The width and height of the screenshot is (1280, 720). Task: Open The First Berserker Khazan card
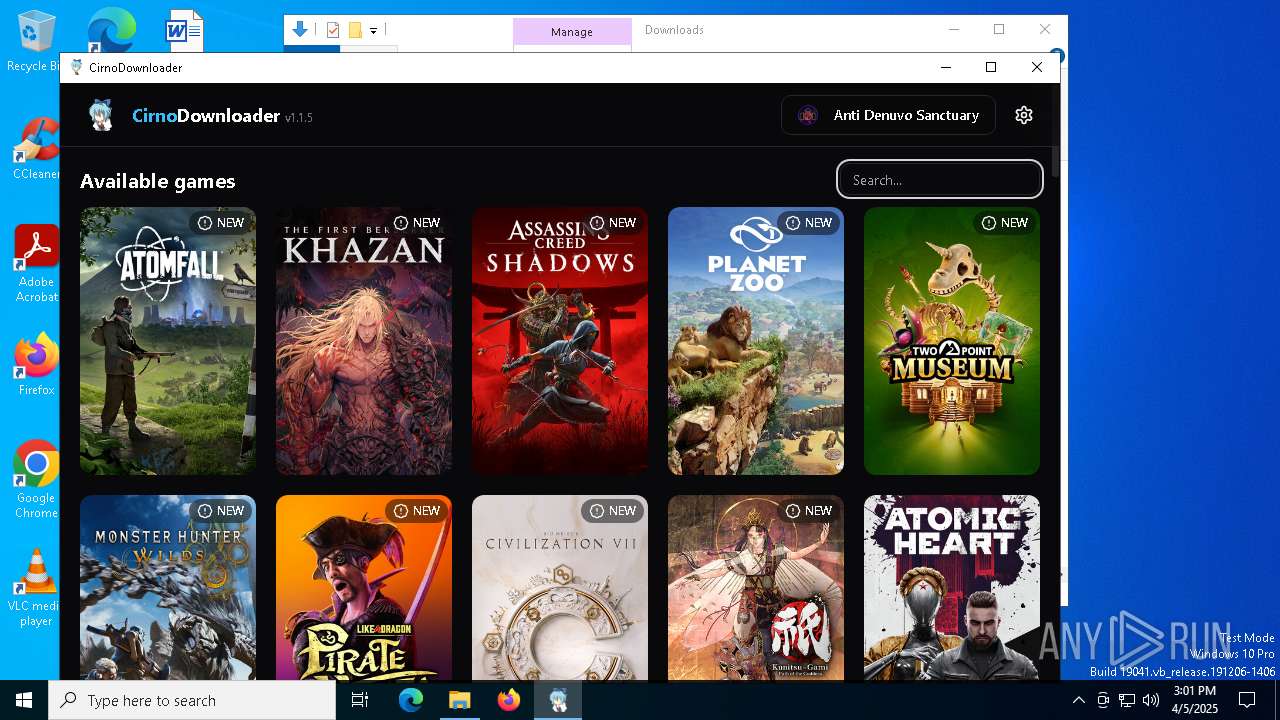tap(364, 341)
